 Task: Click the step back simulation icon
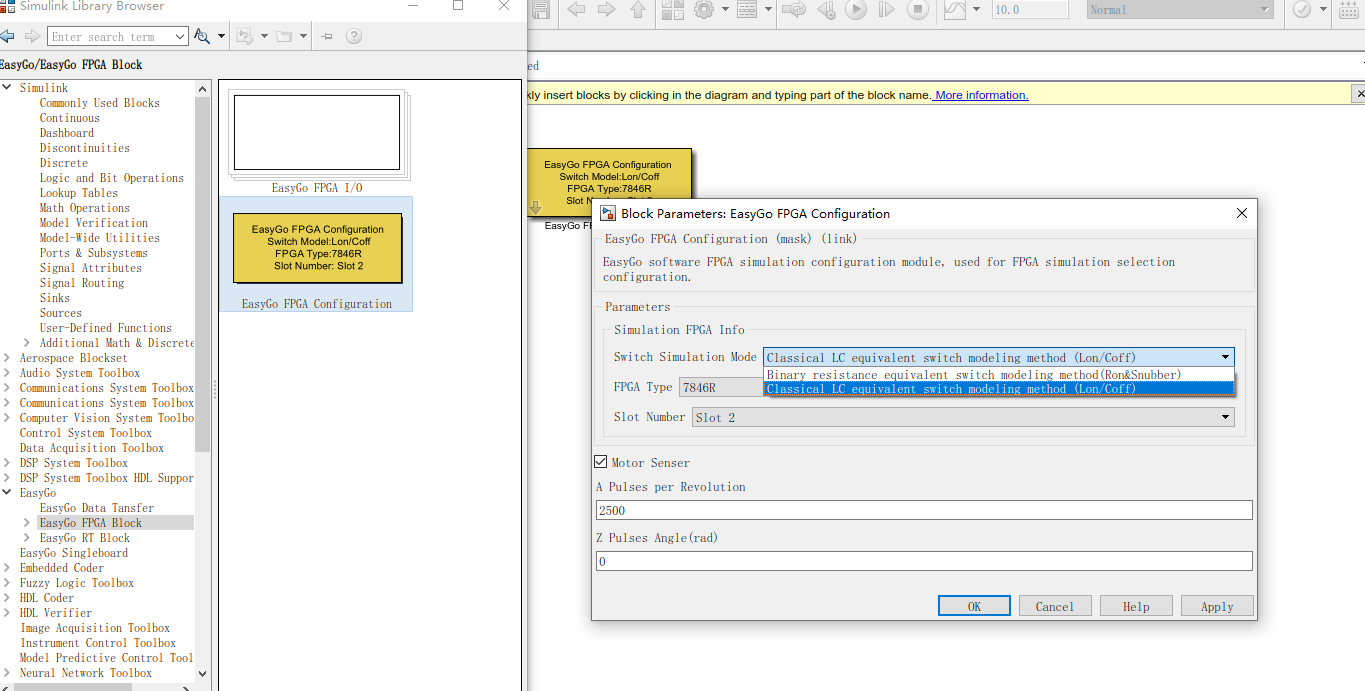click(825, 10)
